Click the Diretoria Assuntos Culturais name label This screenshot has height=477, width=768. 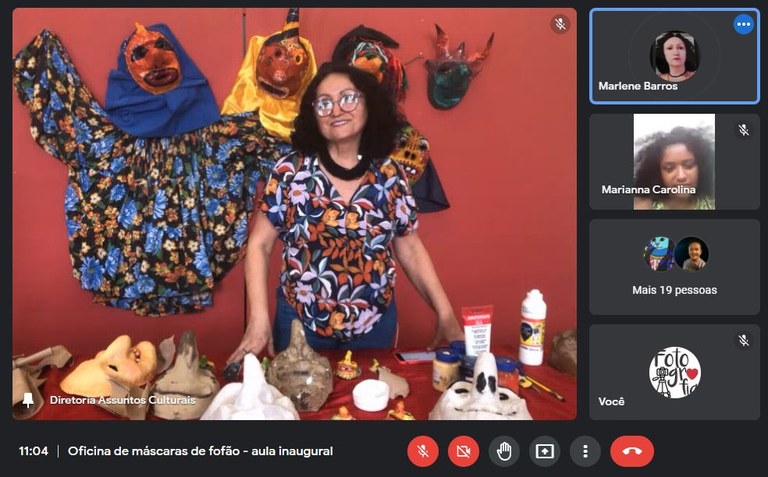(x=122, y=400)
